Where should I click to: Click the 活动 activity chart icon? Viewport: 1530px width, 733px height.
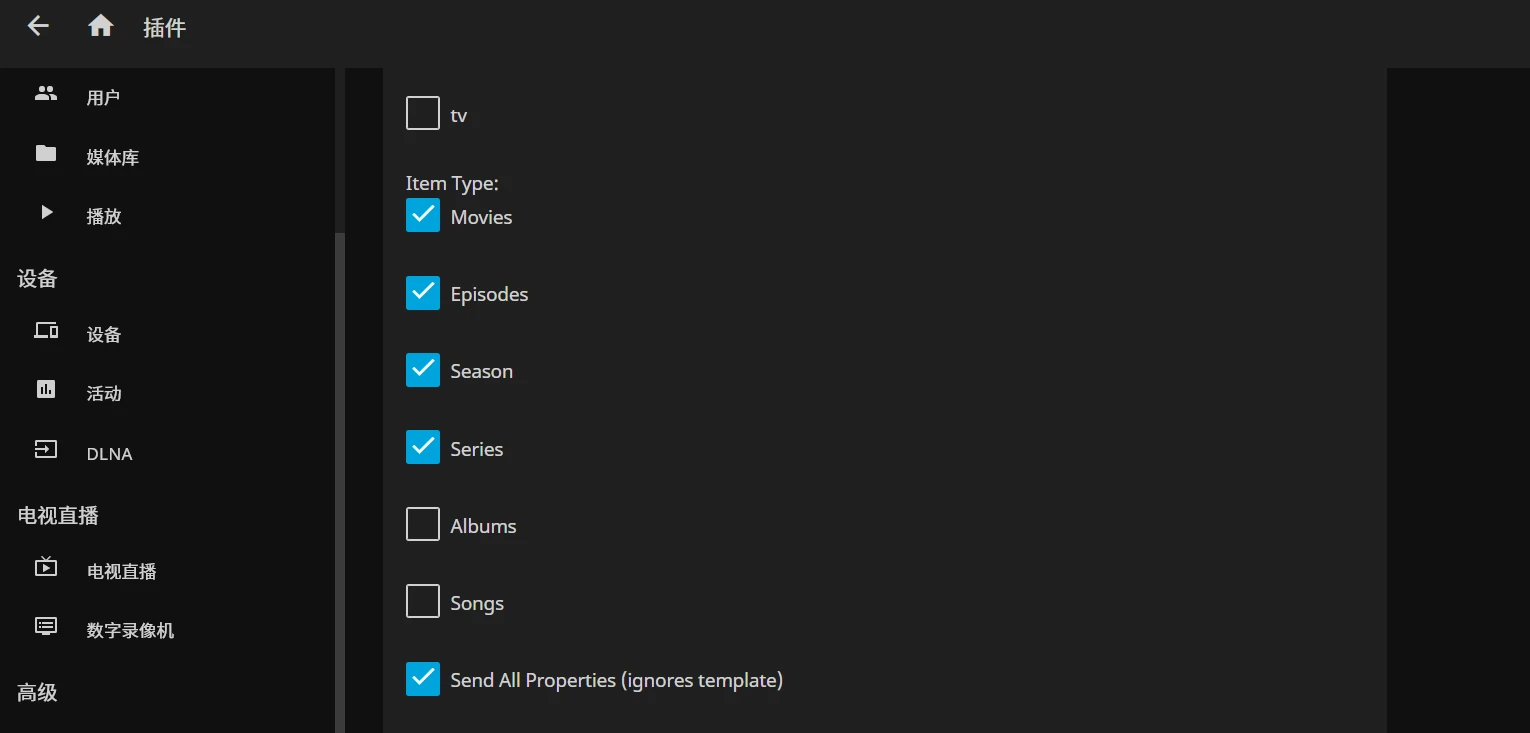point(46,390)
